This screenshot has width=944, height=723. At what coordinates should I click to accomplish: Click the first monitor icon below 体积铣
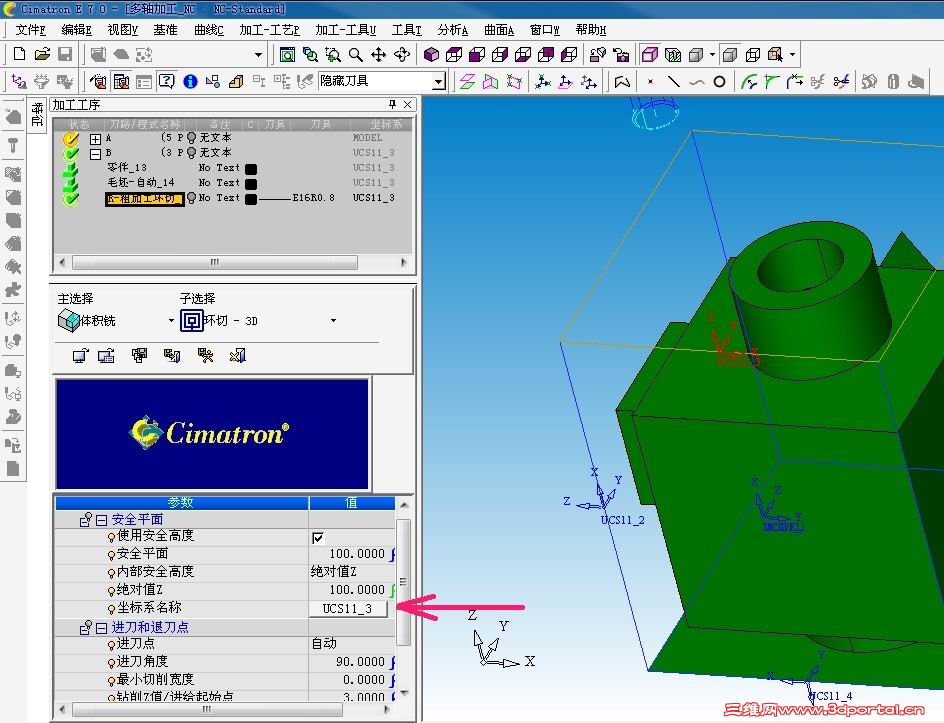pyautogui.click(x=81, y=356)
